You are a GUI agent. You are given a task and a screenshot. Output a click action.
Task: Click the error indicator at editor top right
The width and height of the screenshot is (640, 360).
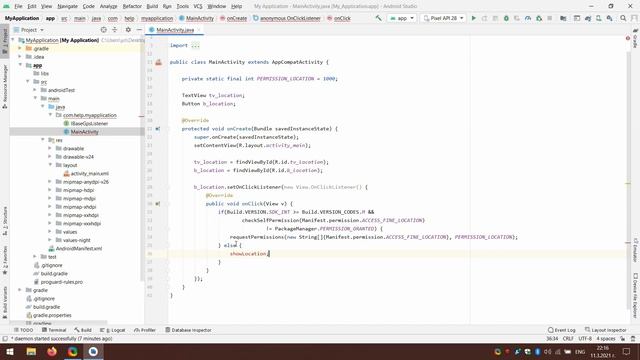pyautogui.click(x=628, y=38)
